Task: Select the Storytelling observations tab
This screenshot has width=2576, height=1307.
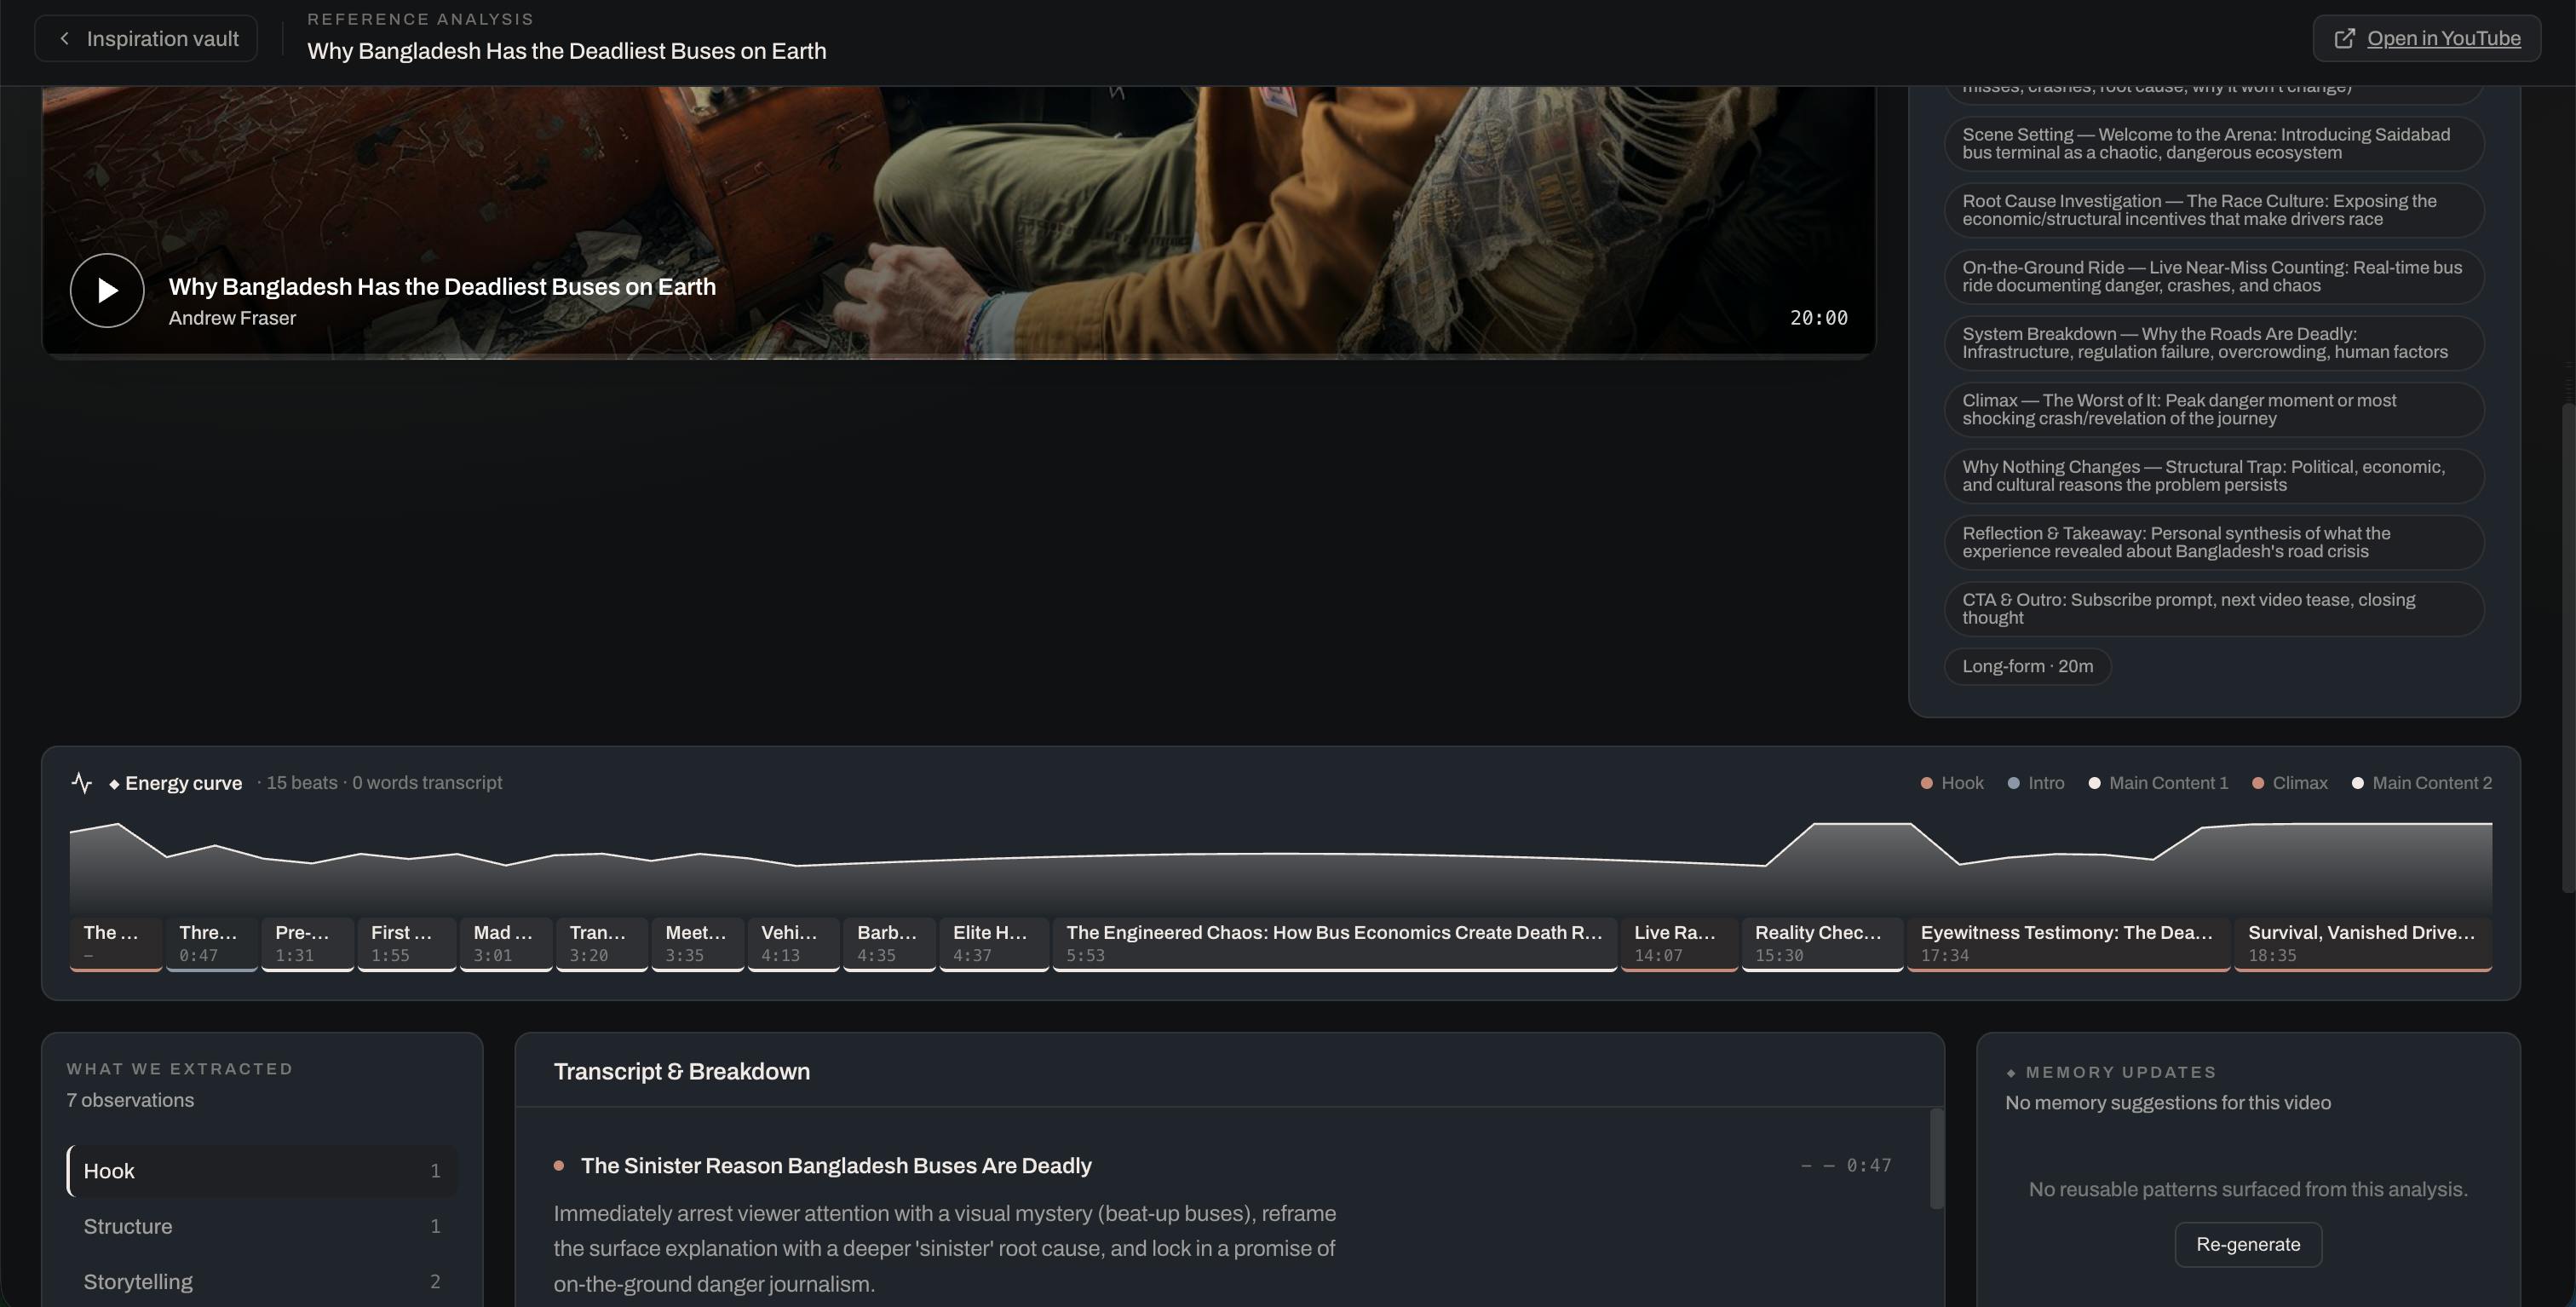Action: click(262, 1282)
